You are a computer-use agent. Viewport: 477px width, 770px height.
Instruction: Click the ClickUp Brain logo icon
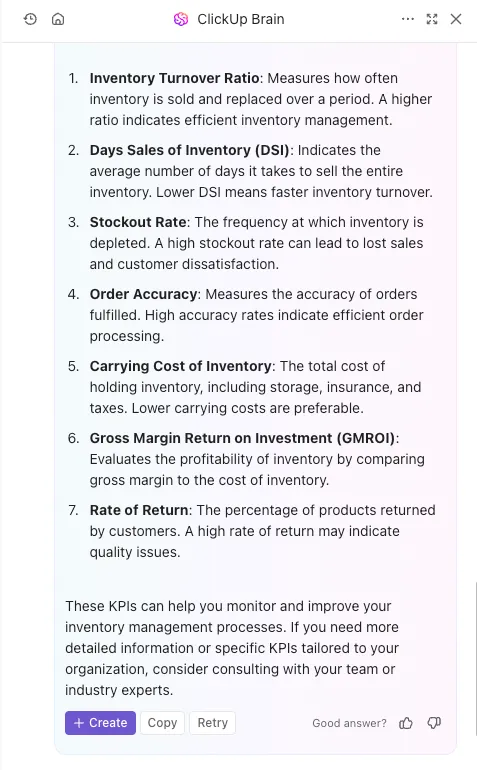click(181, 19)
